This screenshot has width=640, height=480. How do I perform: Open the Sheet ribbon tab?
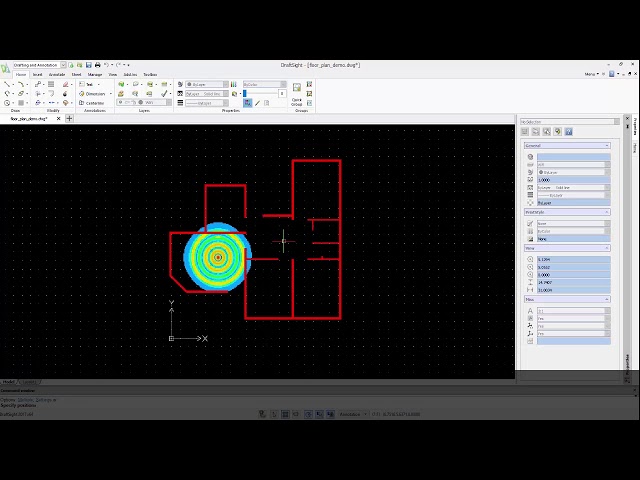point(76,75)
